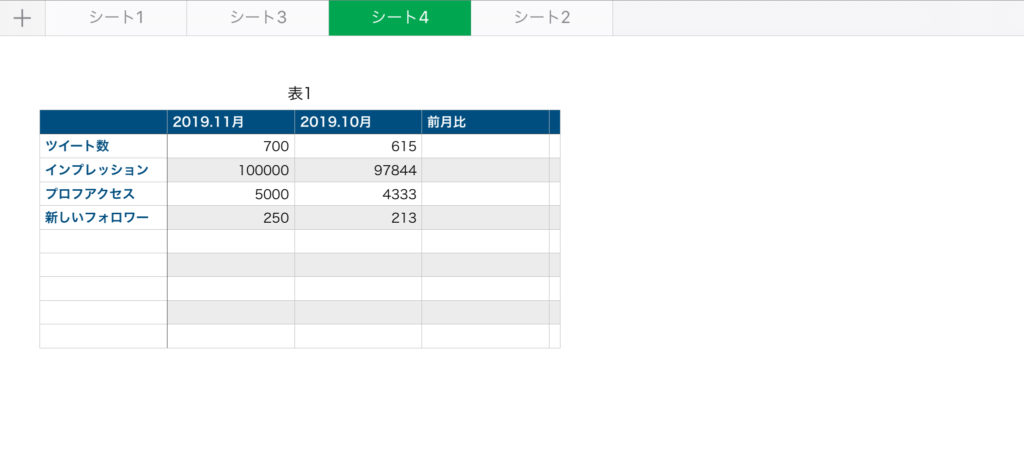Click the empty top-left header cell
The height and width of the screenshot is (463, 1024).
(103, 122)
